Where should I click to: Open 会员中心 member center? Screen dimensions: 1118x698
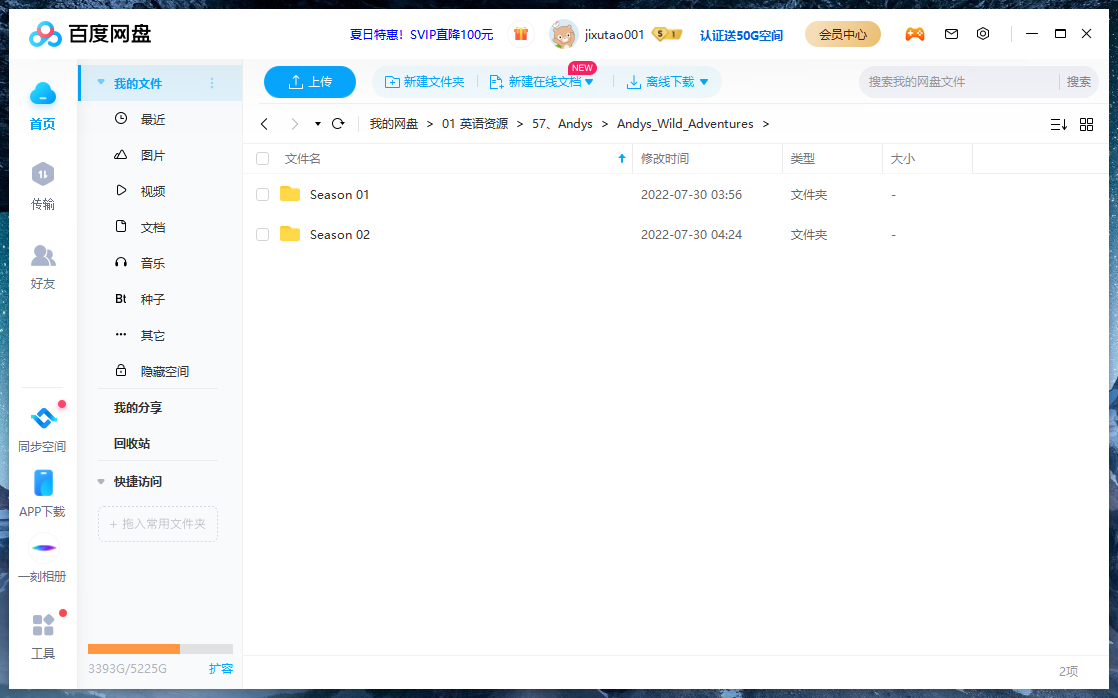843,34
